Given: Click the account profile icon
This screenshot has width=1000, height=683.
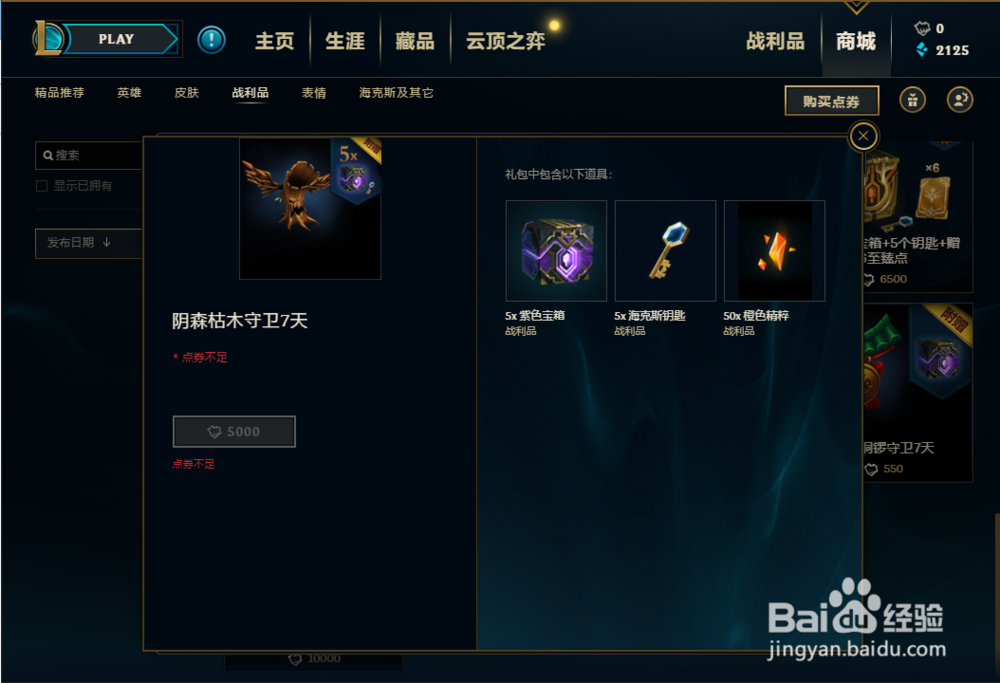Looking at the screenshot, I should tap(960, 99).
